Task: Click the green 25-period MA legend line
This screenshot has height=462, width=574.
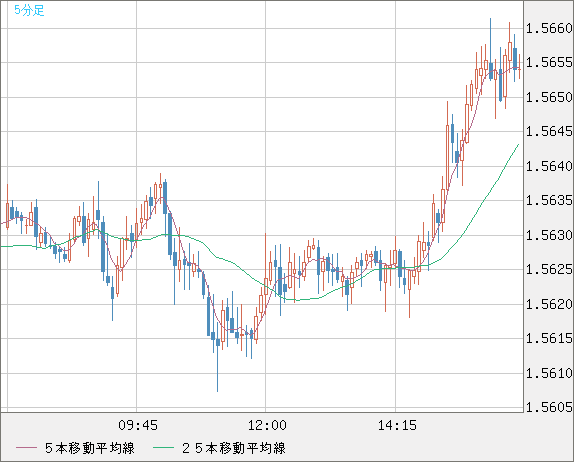Action: point(163,448)
